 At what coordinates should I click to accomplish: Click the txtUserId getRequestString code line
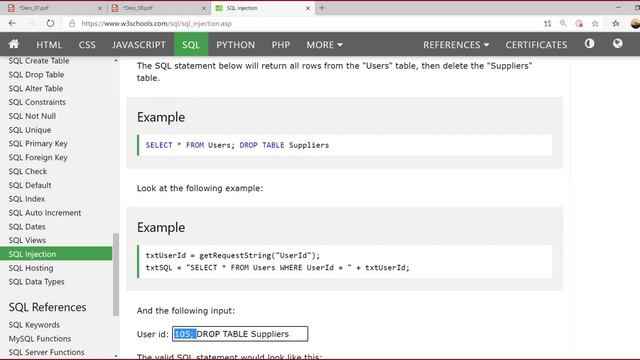tap(233, 256)
